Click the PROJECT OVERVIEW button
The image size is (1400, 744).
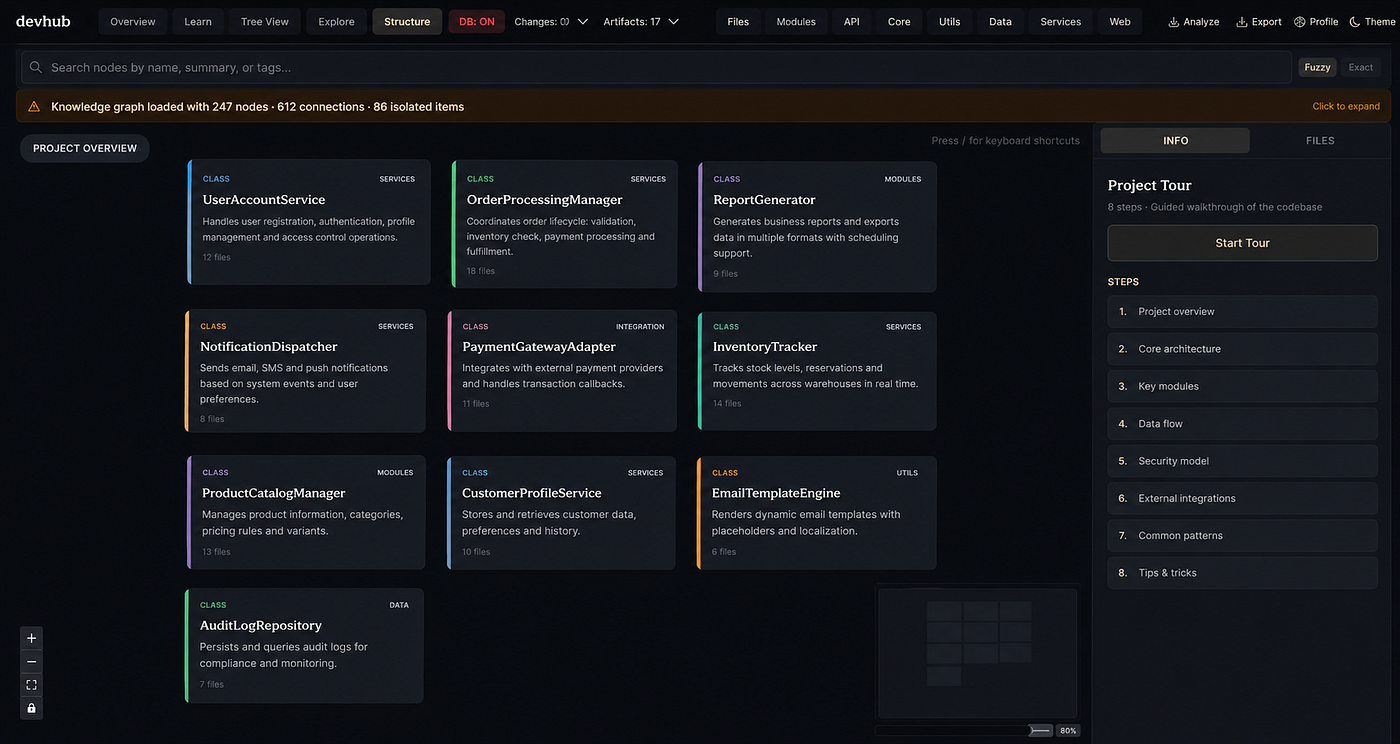tap(85, 148)
